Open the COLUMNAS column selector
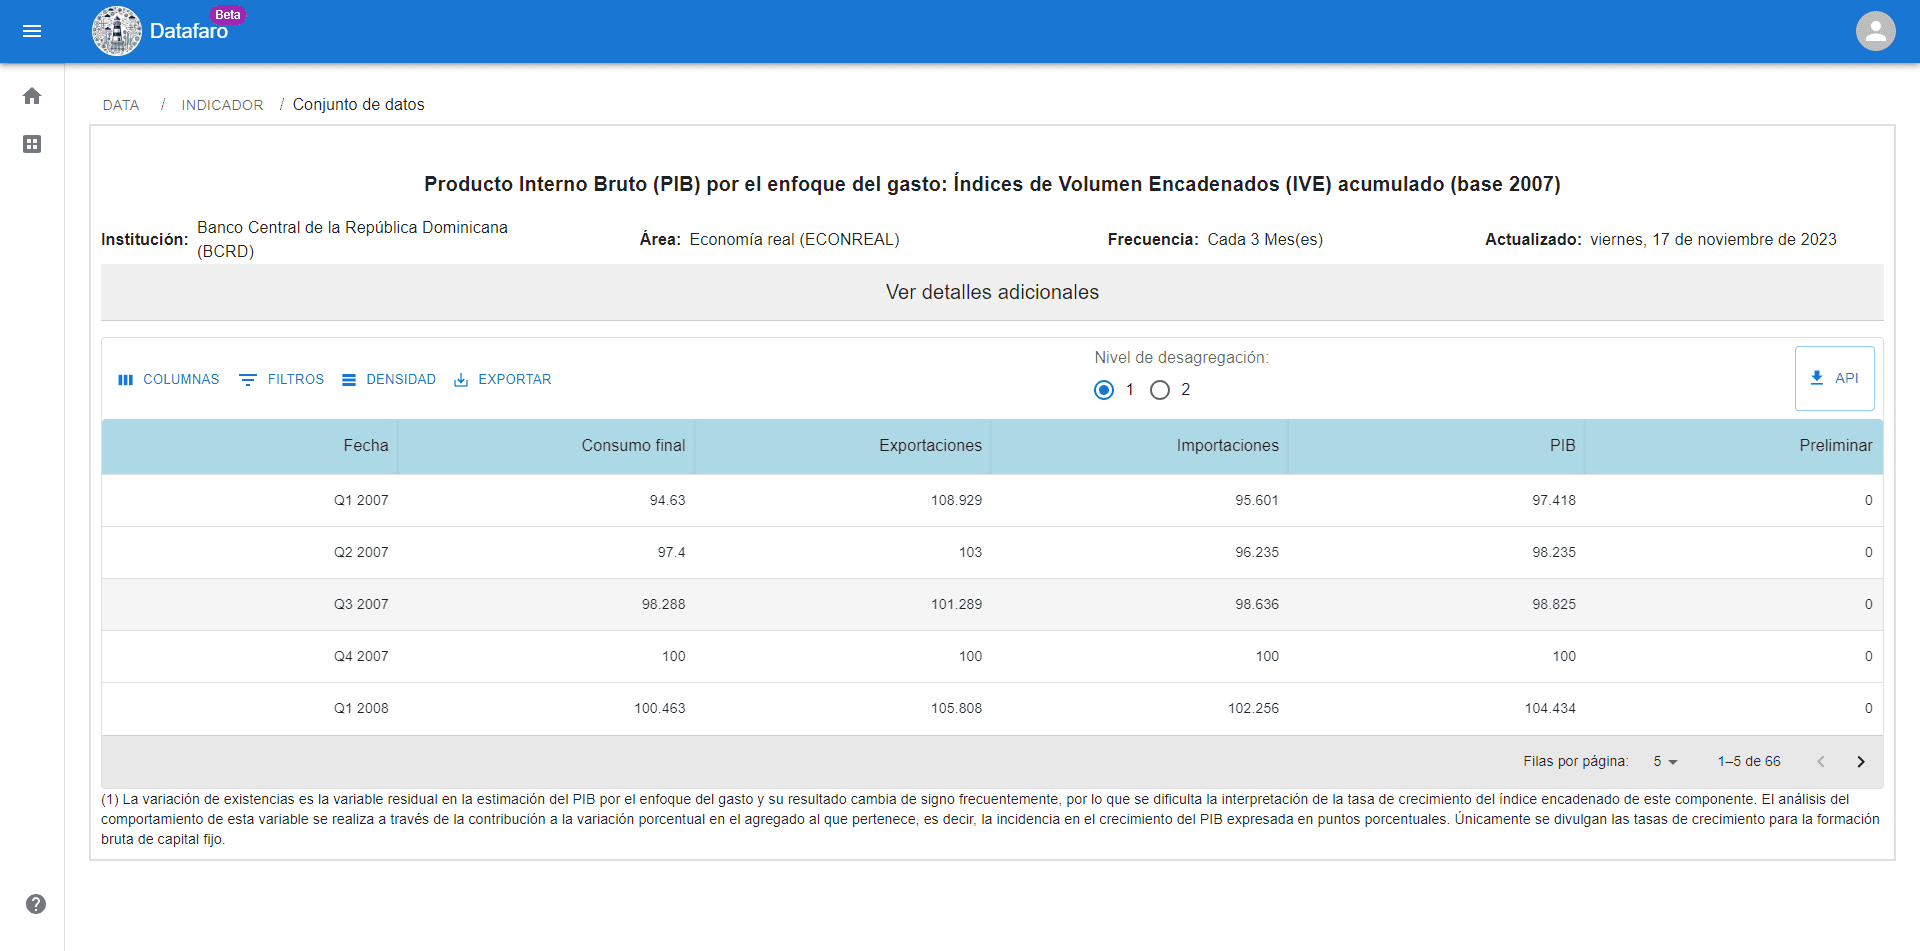 point(168,380)
